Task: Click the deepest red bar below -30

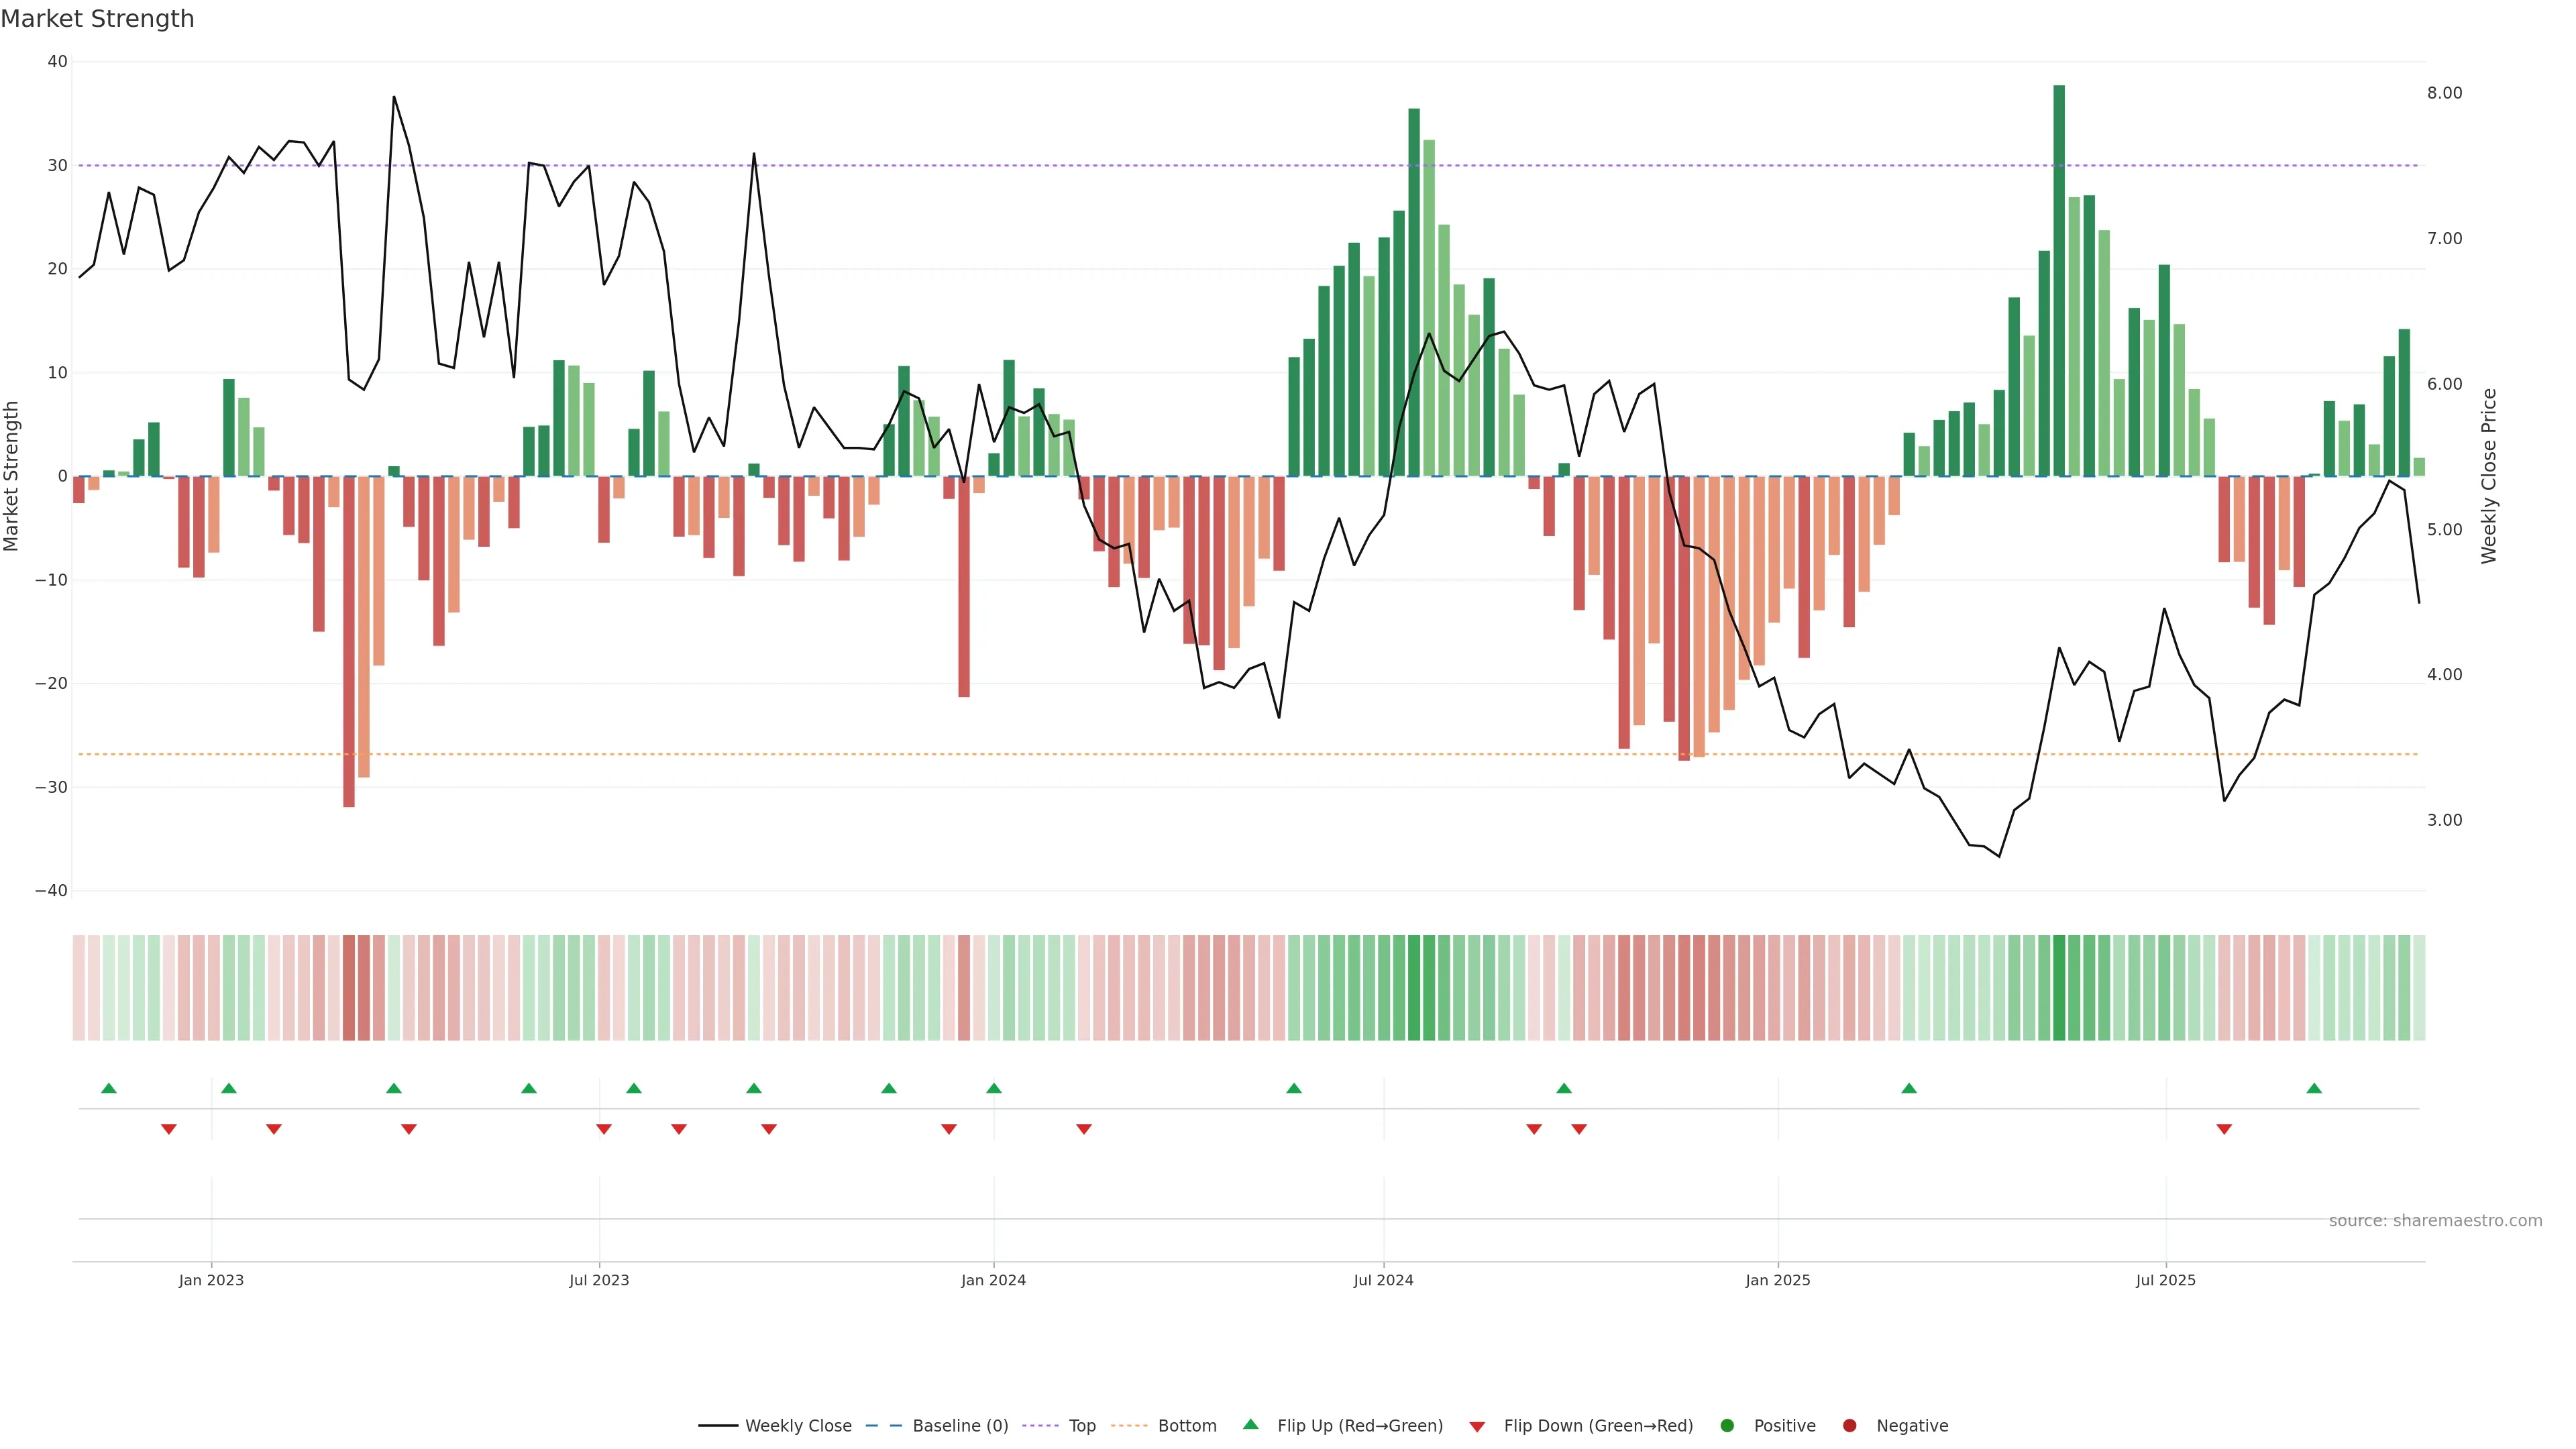Action: (349, 640)
